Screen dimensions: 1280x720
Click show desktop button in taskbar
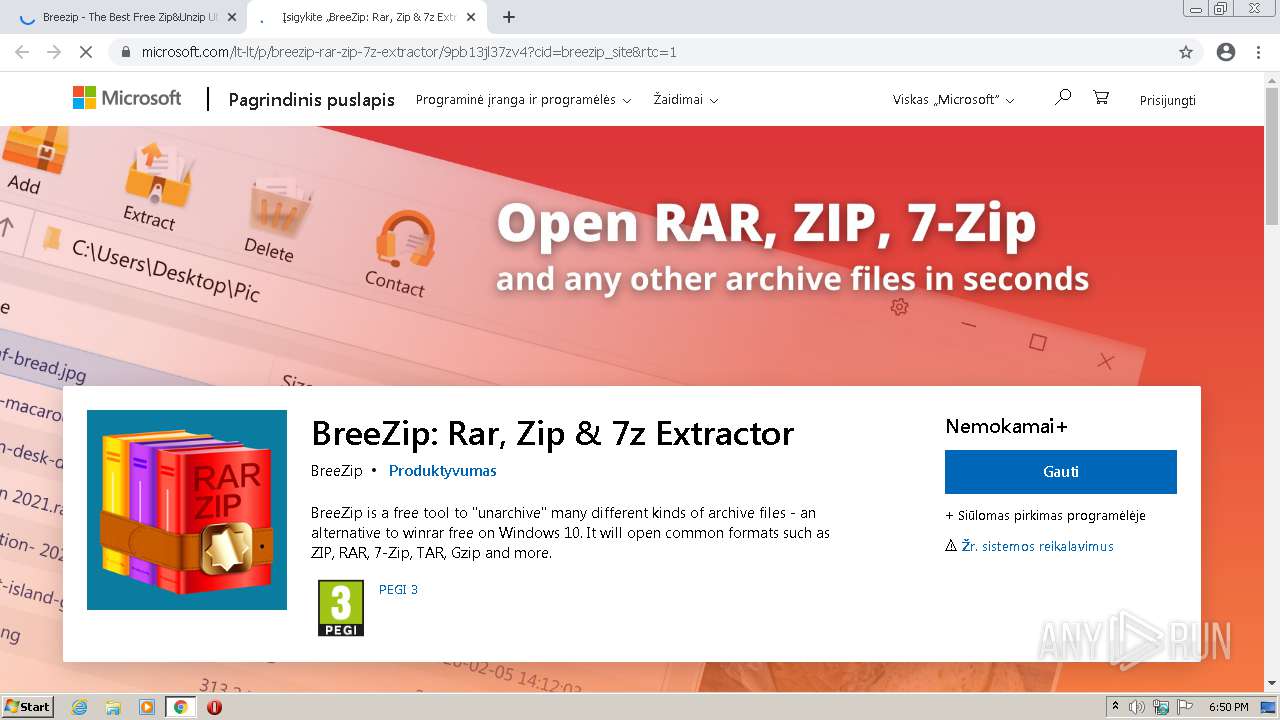click(1269, 707)
